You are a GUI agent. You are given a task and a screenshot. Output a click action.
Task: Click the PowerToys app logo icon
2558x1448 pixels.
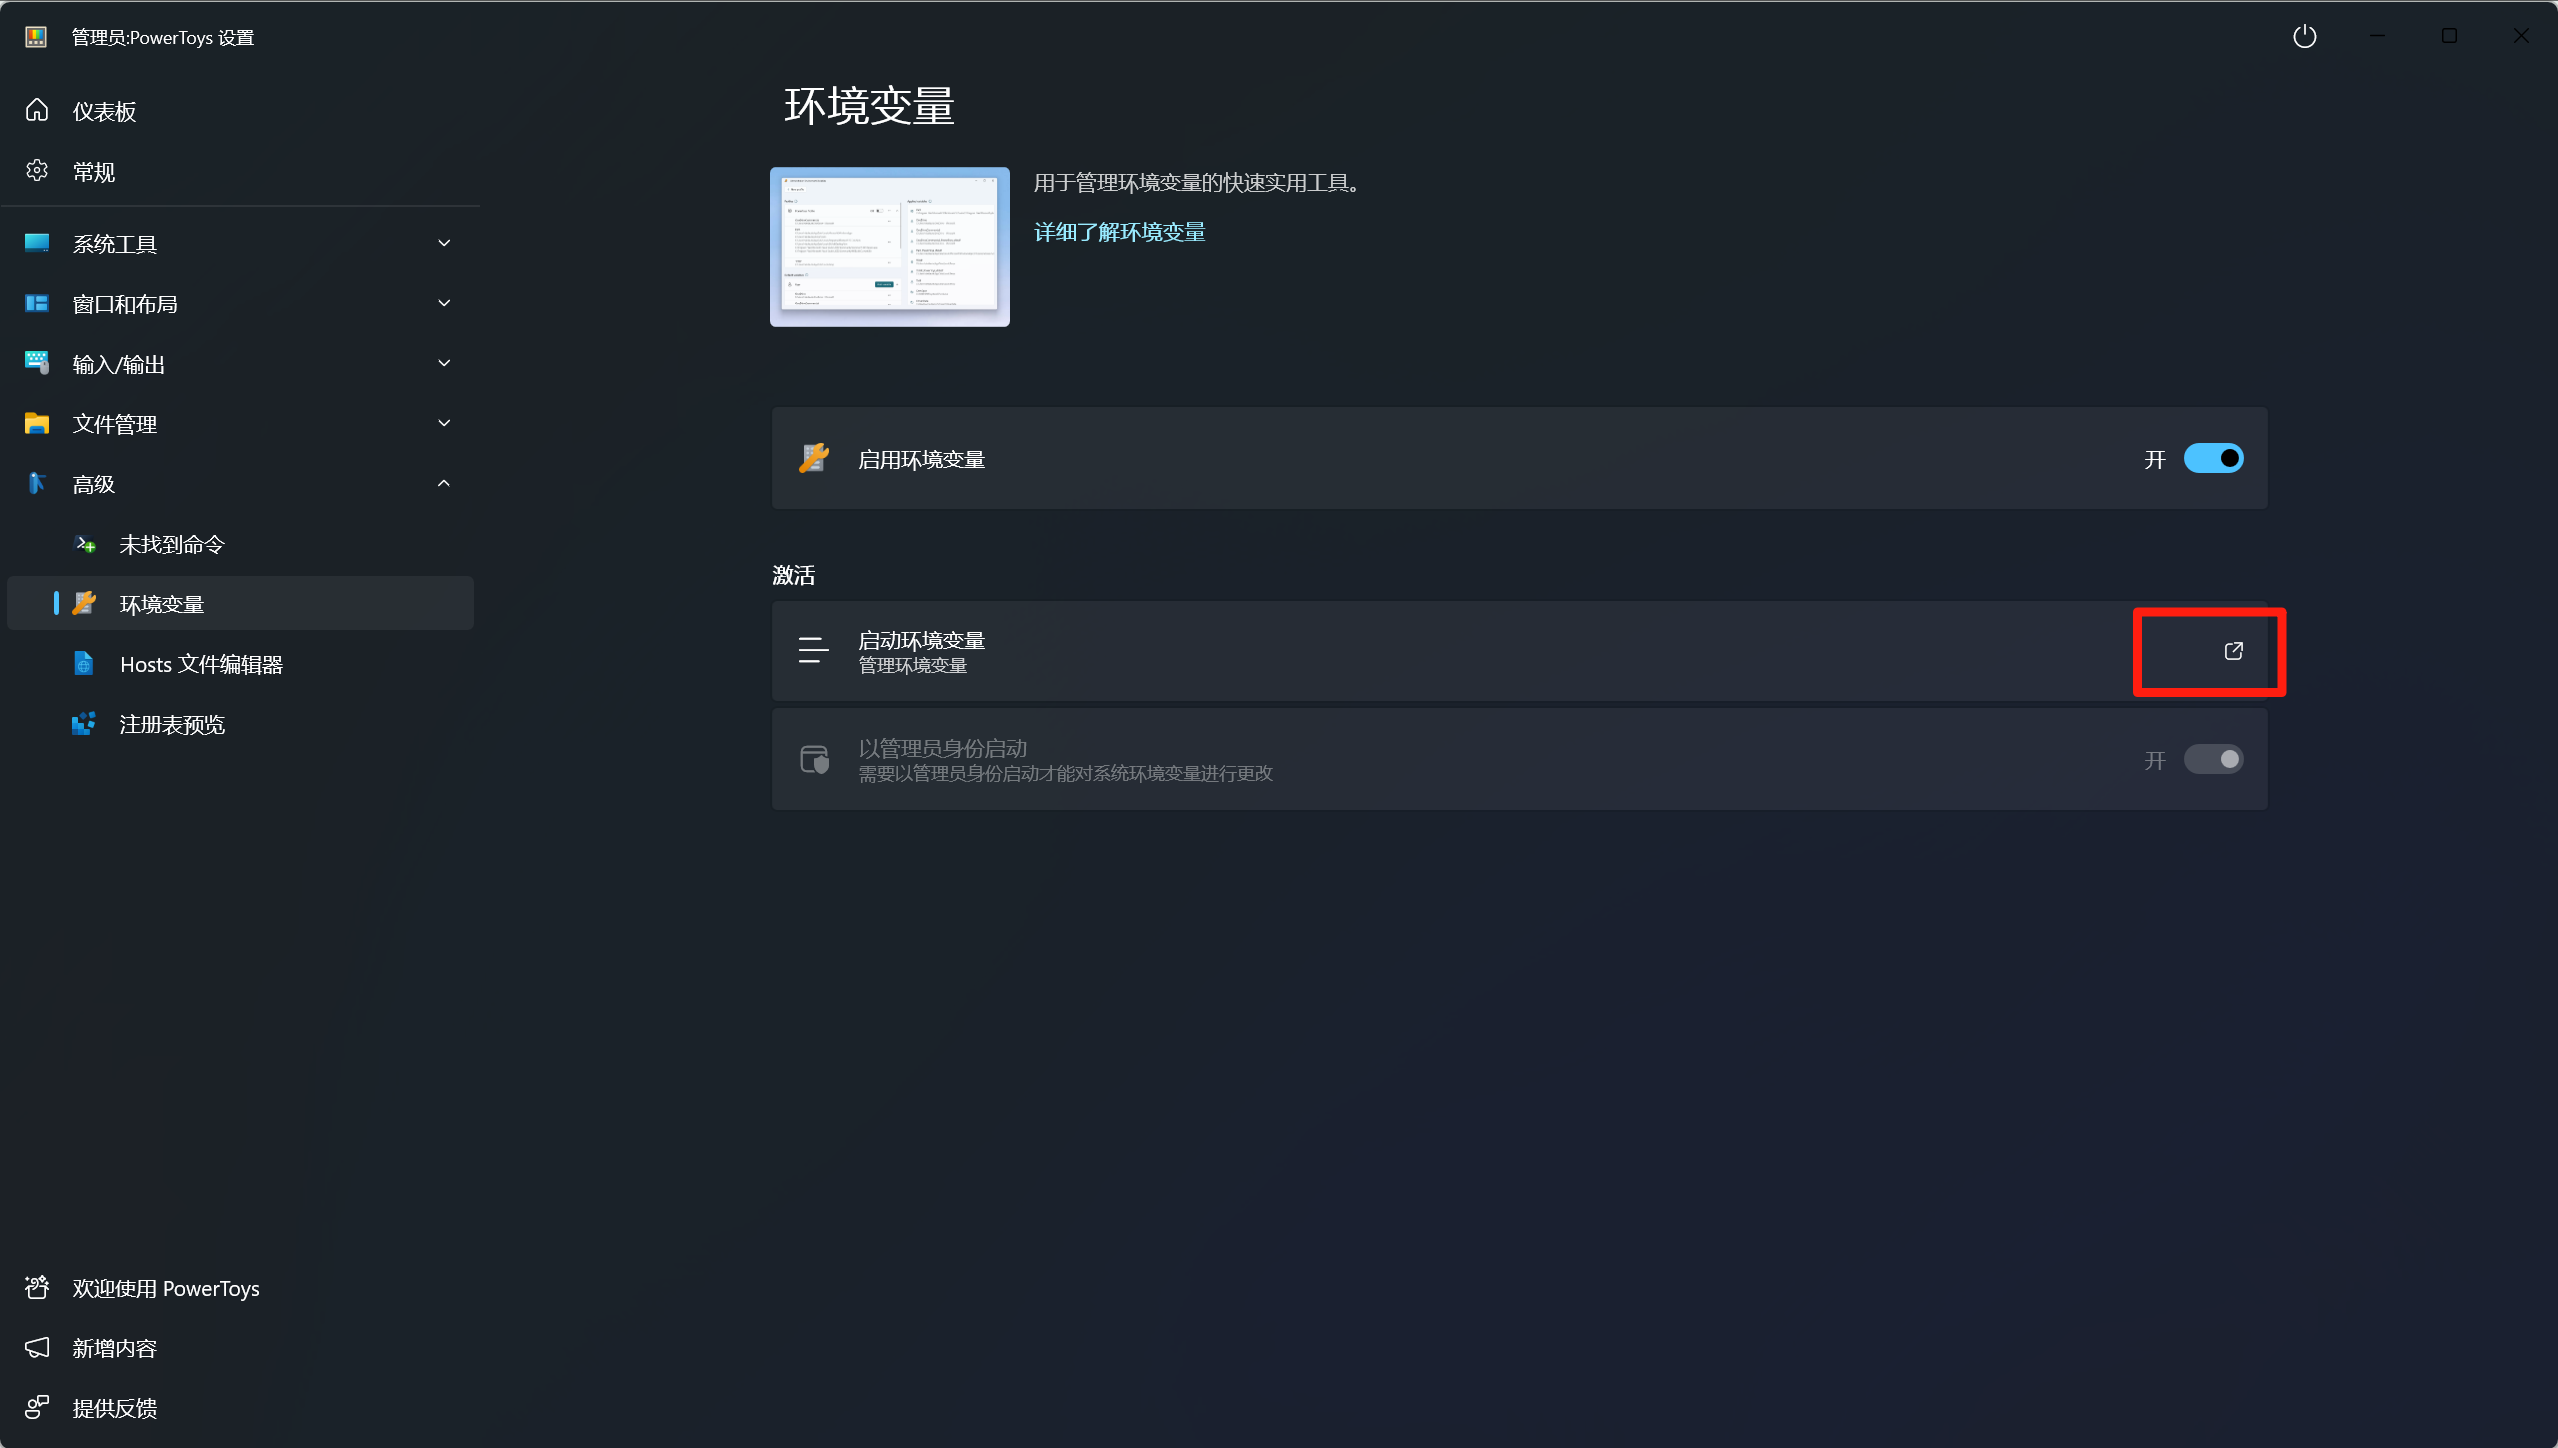point(36,37)
